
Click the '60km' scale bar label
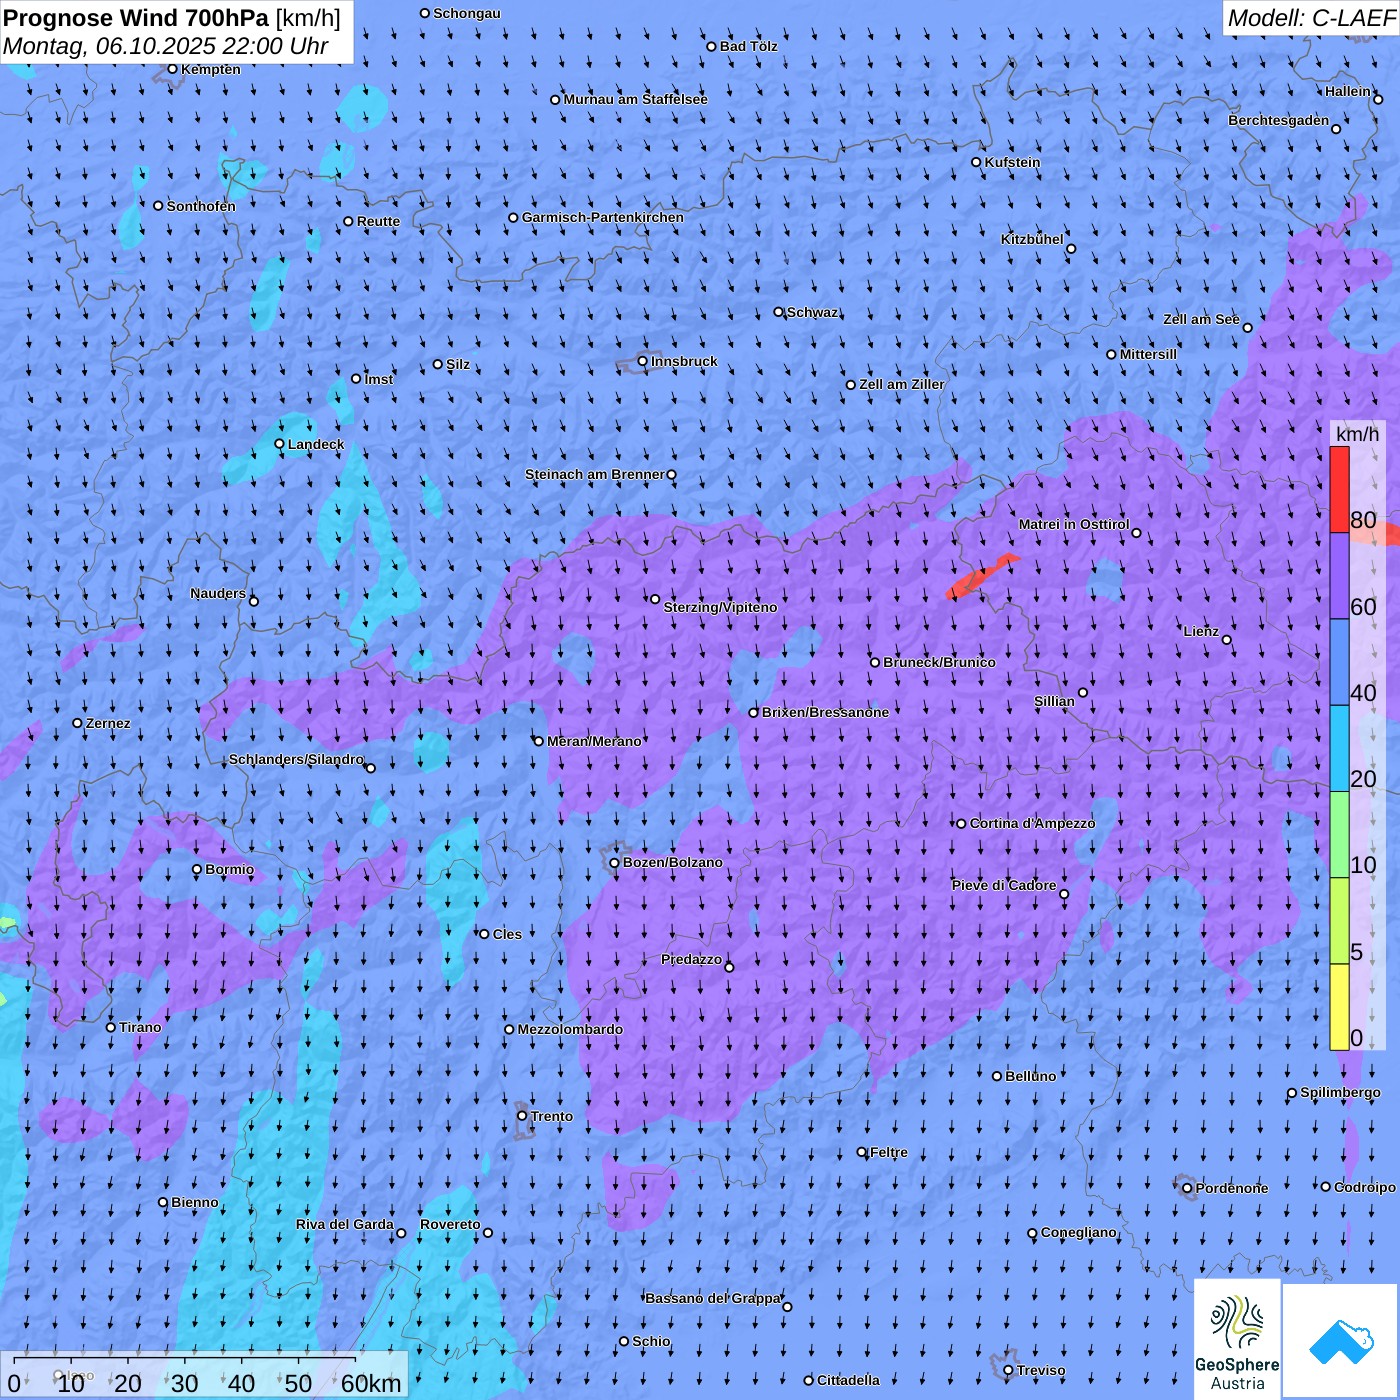coord(371,1384)
